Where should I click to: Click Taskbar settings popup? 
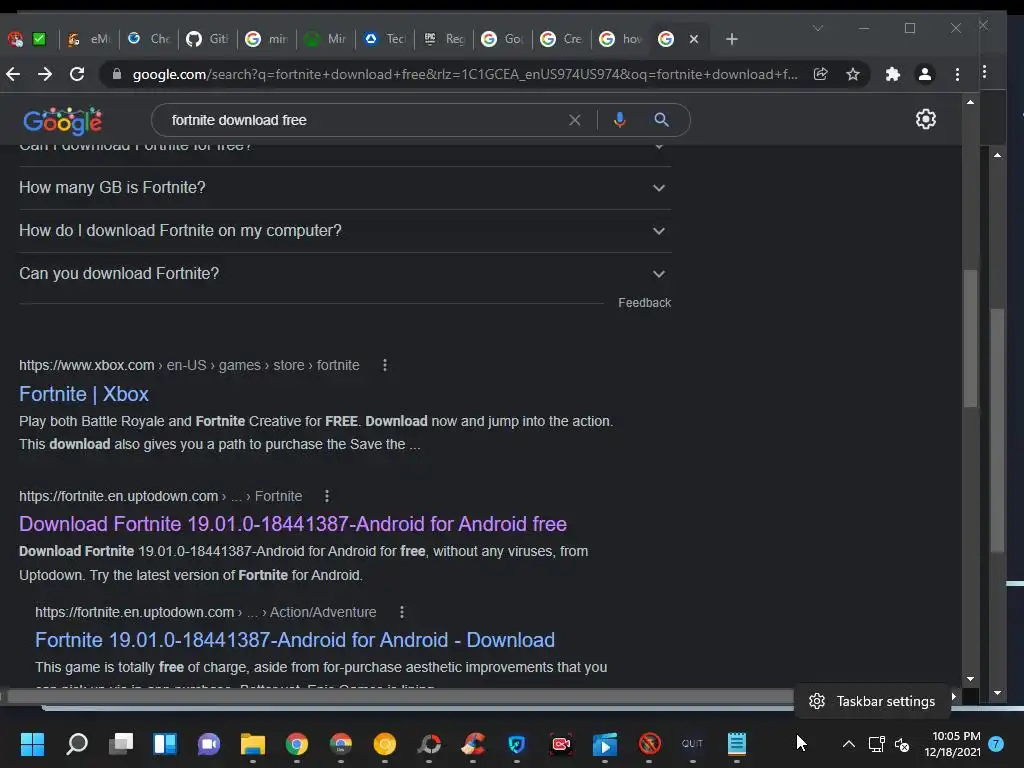point(872,701)
